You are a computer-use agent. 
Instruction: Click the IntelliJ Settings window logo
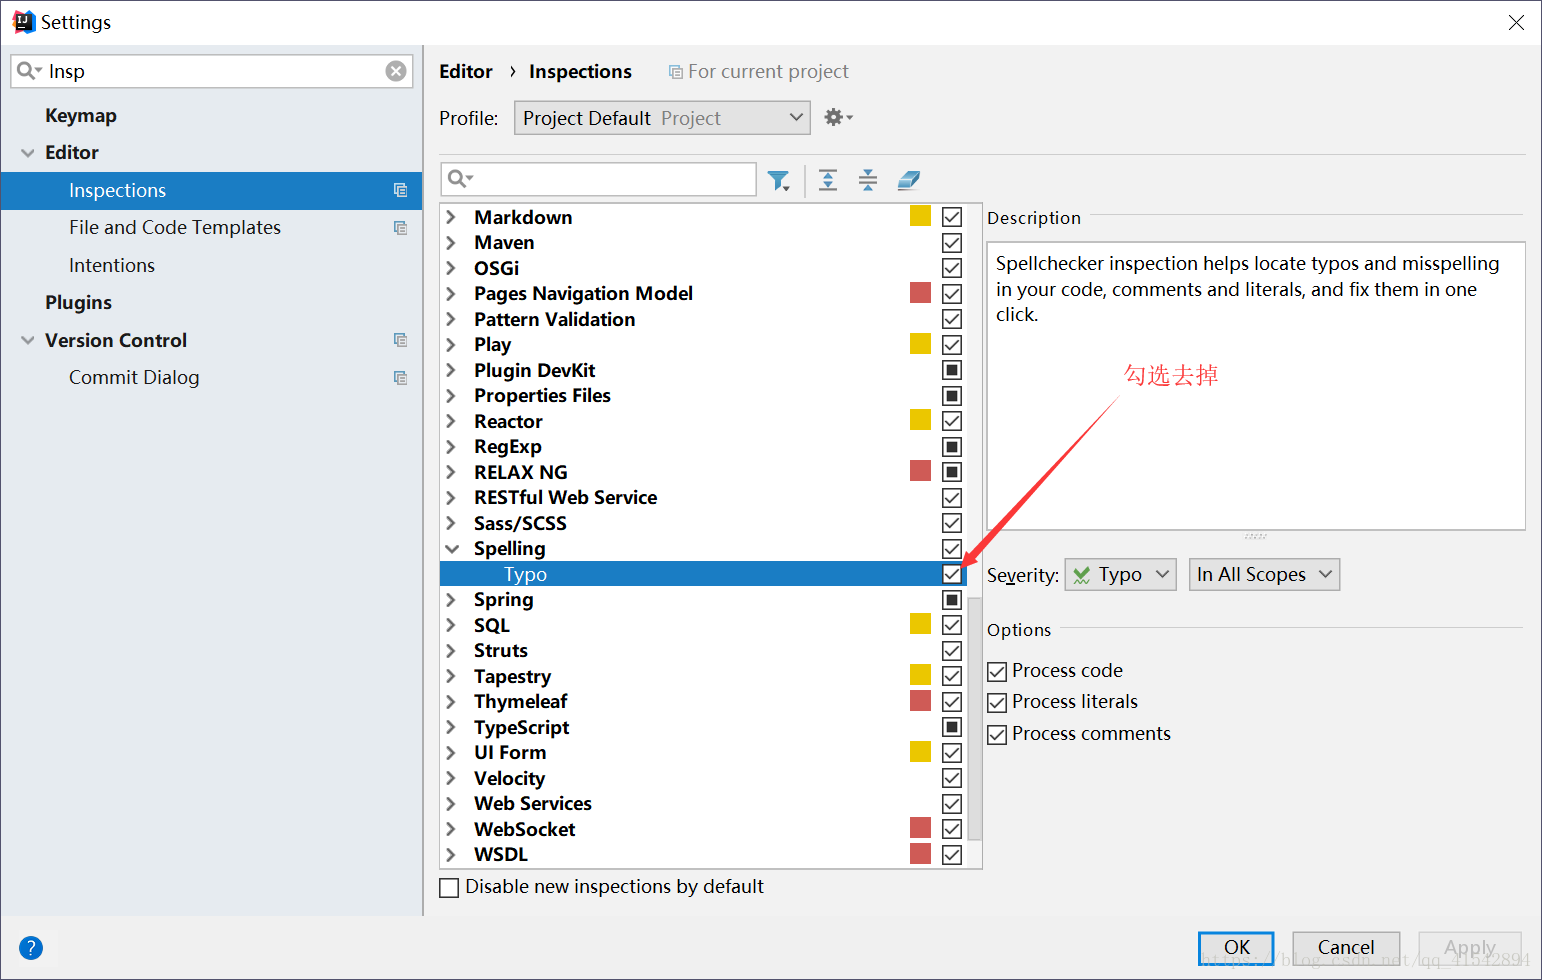pos(24,22)
